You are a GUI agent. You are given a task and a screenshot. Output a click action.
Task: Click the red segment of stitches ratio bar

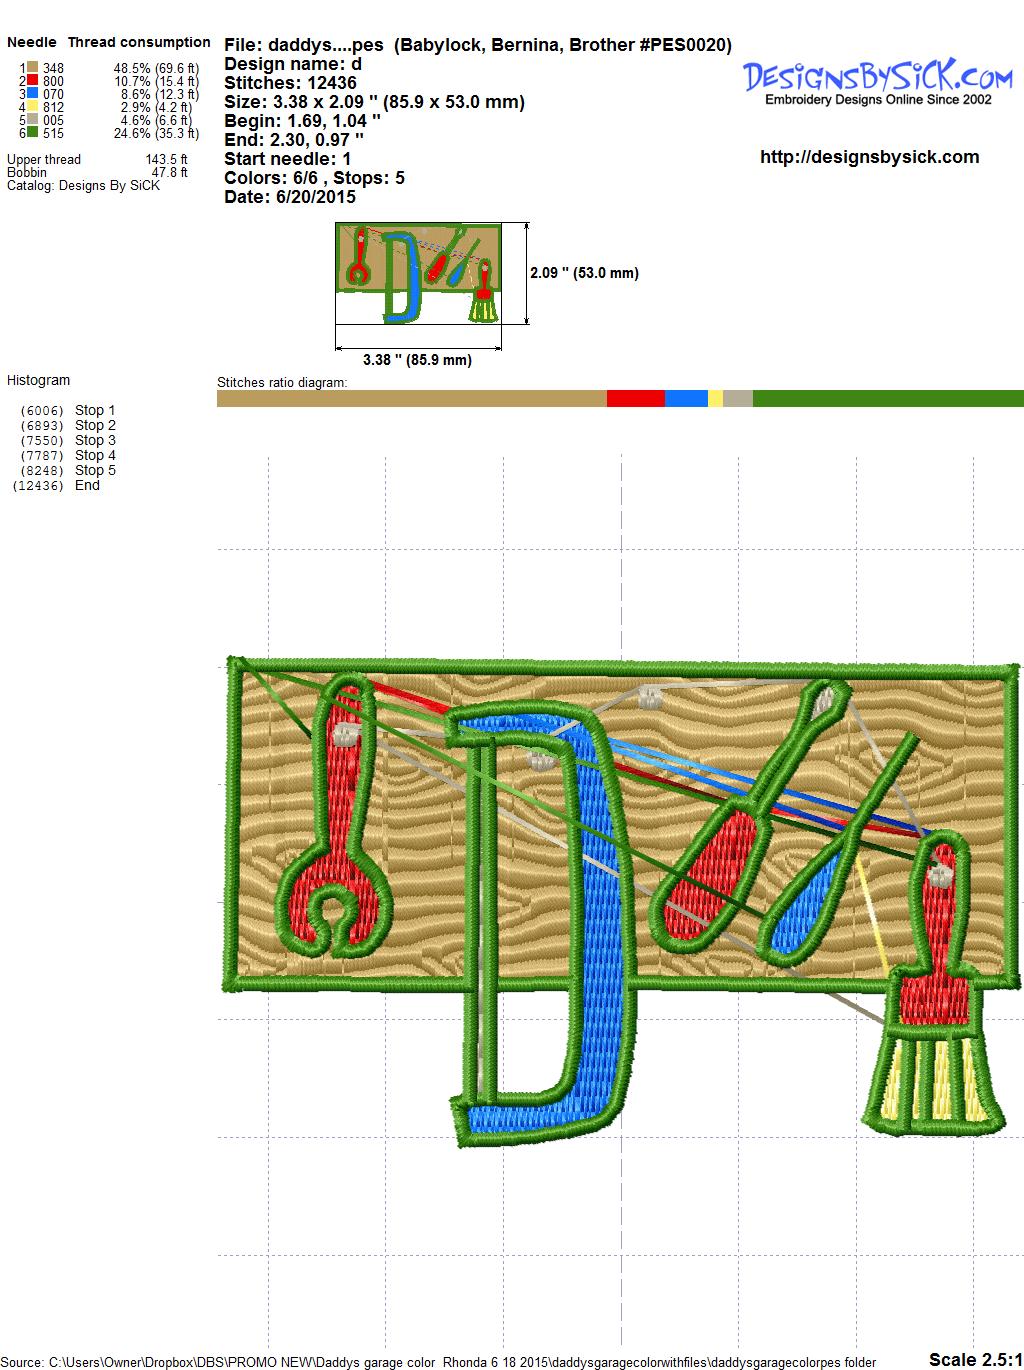pyautogui.click(x=635, y=398)
